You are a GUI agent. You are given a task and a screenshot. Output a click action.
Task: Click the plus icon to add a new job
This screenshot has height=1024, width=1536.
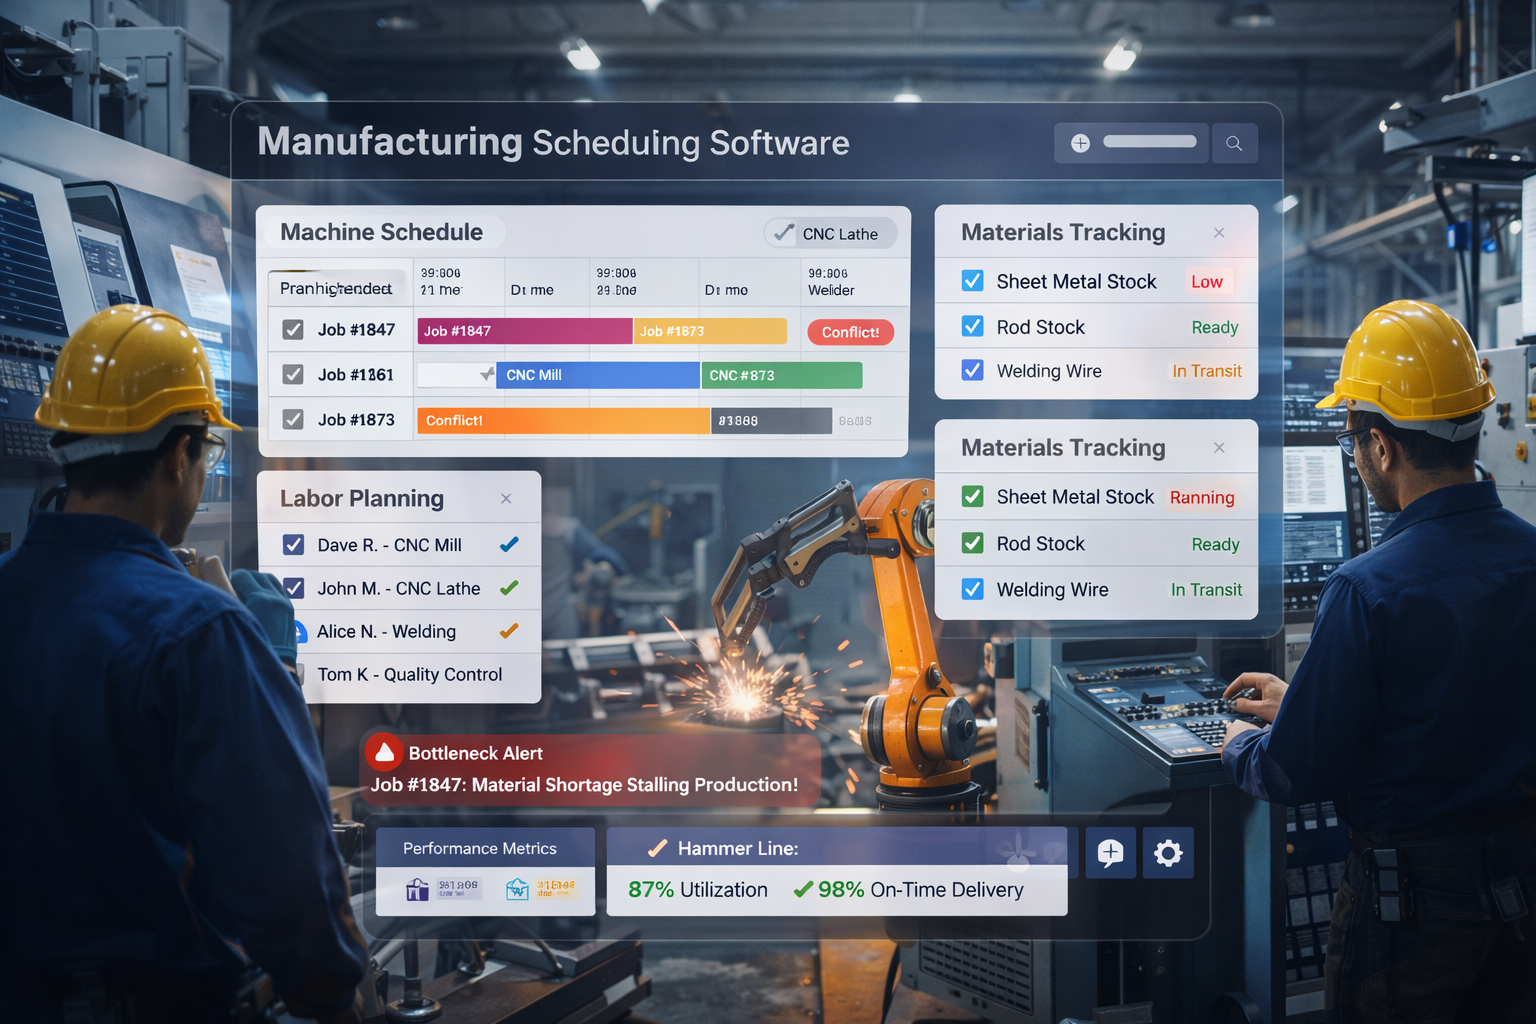point(1079,143)
